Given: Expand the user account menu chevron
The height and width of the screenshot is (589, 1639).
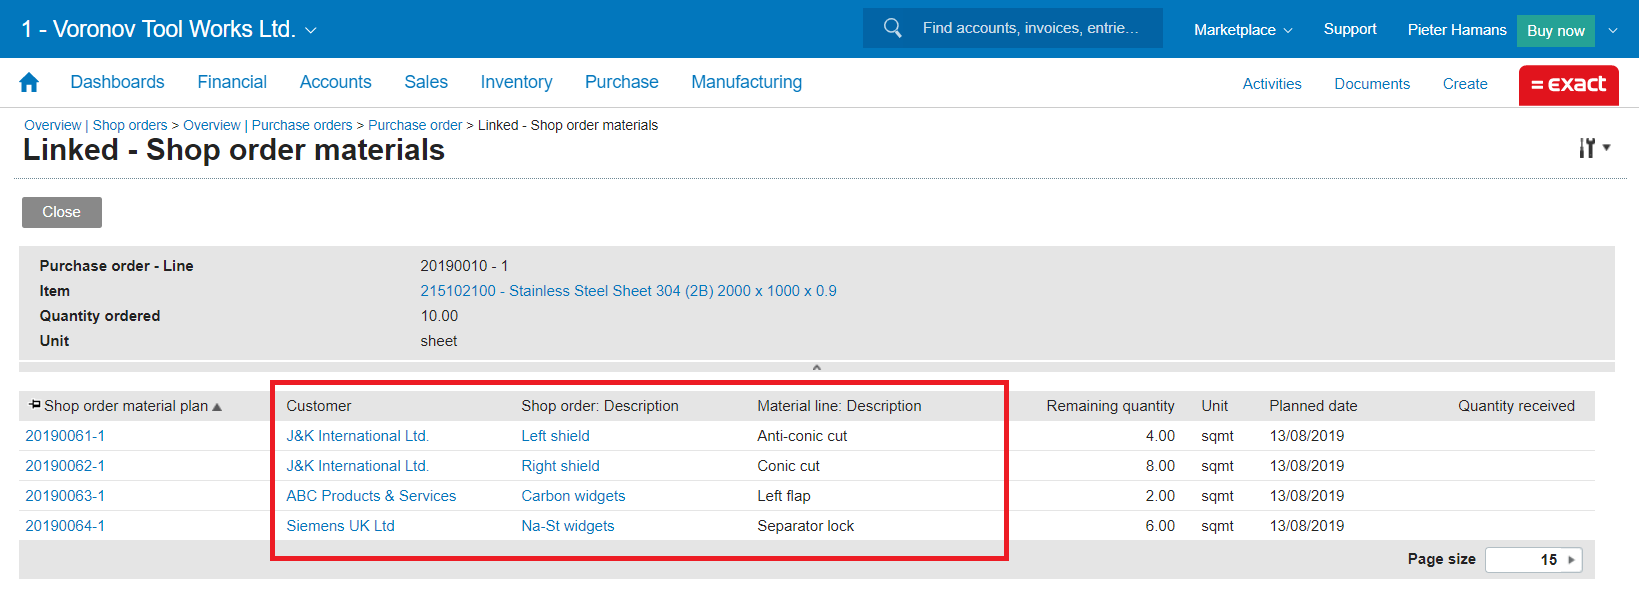Looking at the screenshot, I should click(x=1612, y=31).
